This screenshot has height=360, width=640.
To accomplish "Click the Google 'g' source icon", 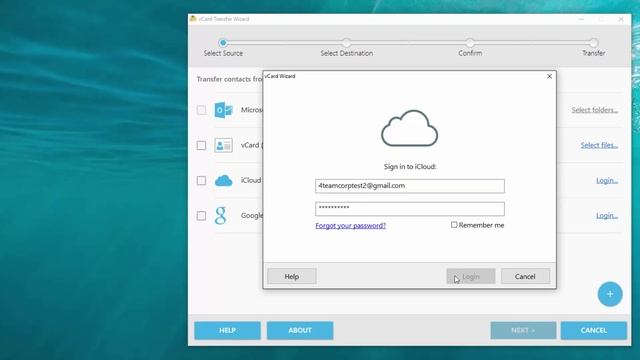I will (220, 216).
